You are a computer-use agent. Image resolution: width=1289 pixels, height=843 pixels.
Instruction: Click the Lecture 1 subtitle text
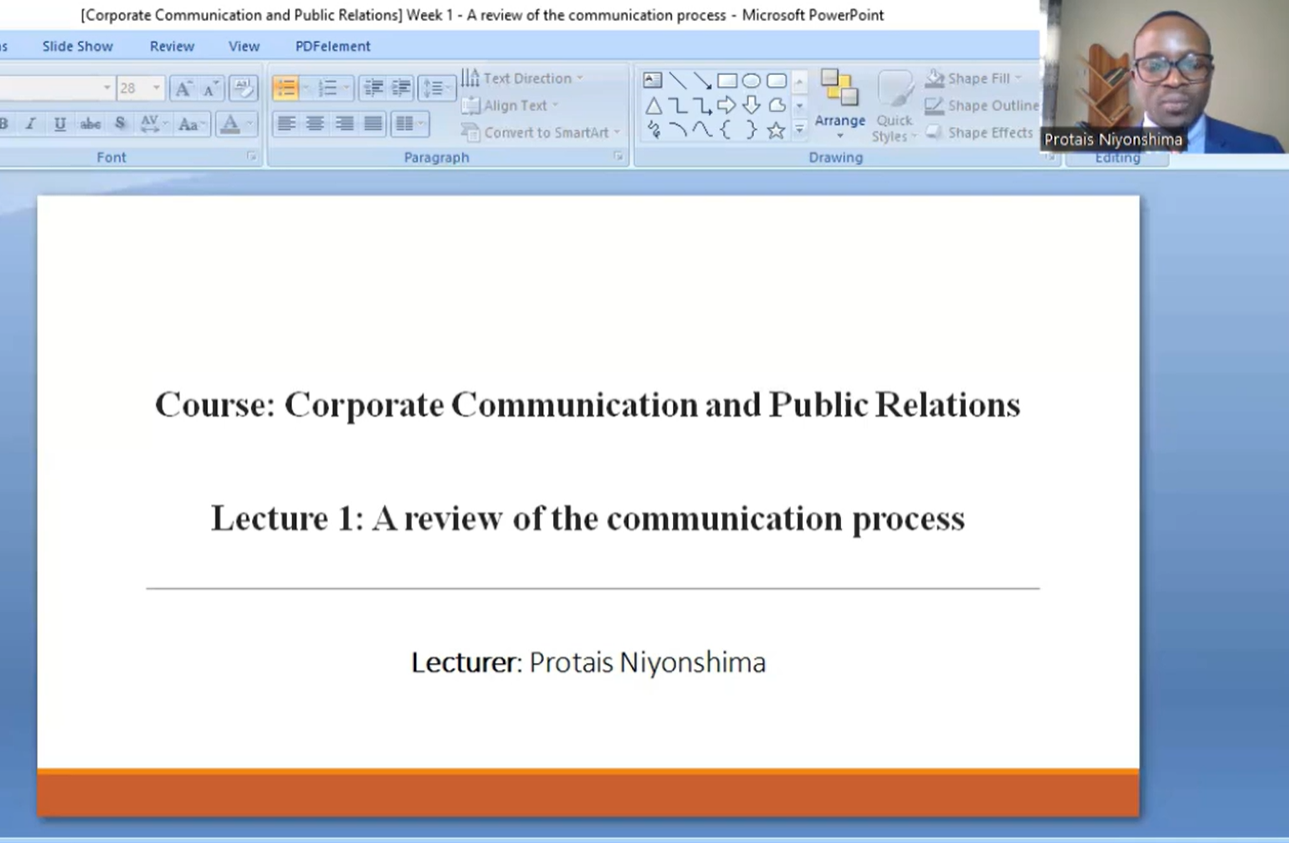588,518
